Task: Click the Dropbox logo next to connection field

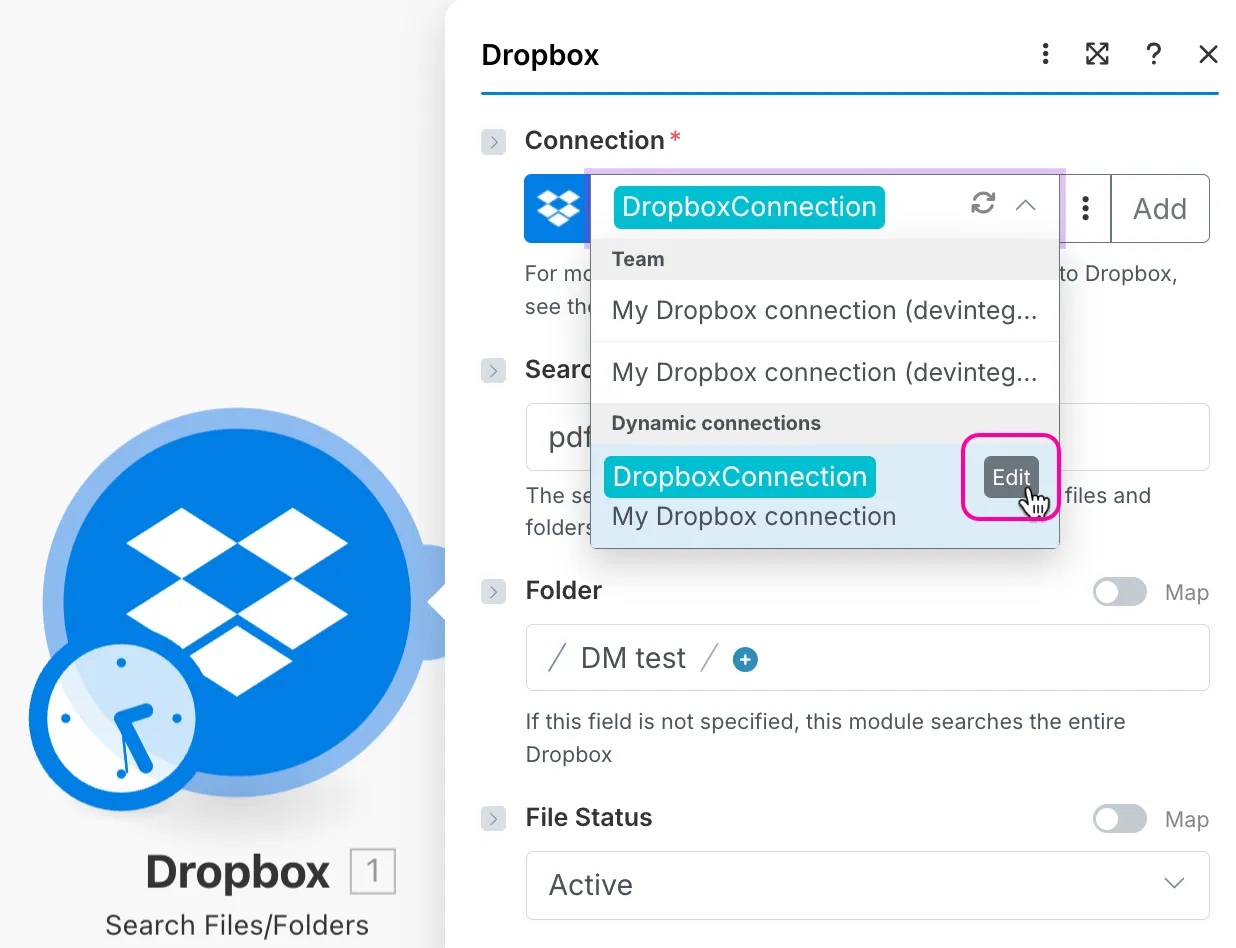Action: [558, 208]
